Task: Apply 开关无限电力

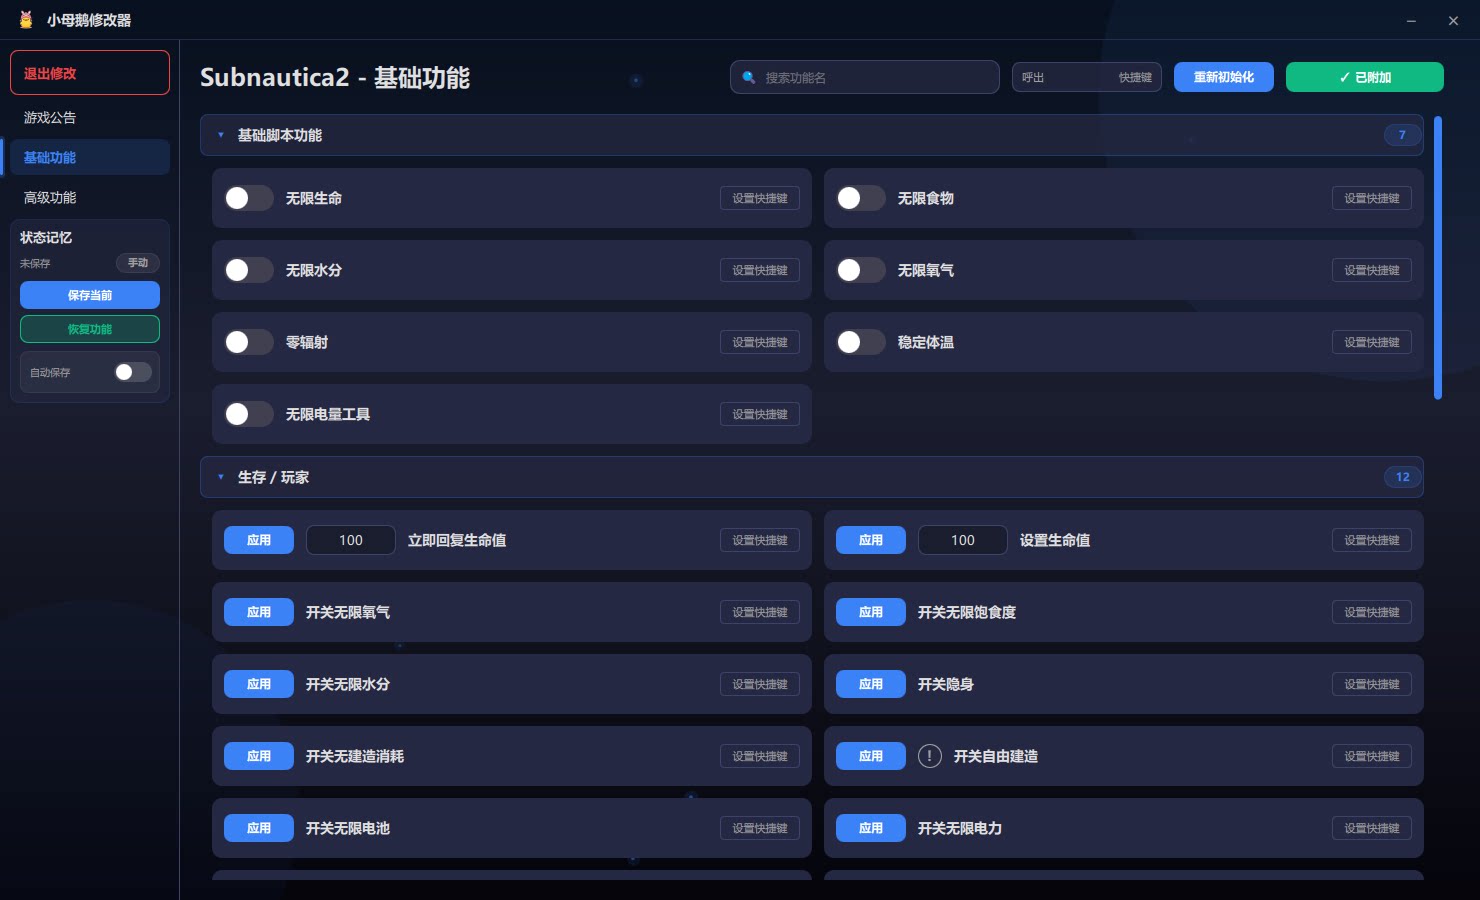Action: [x=871, y=828]
